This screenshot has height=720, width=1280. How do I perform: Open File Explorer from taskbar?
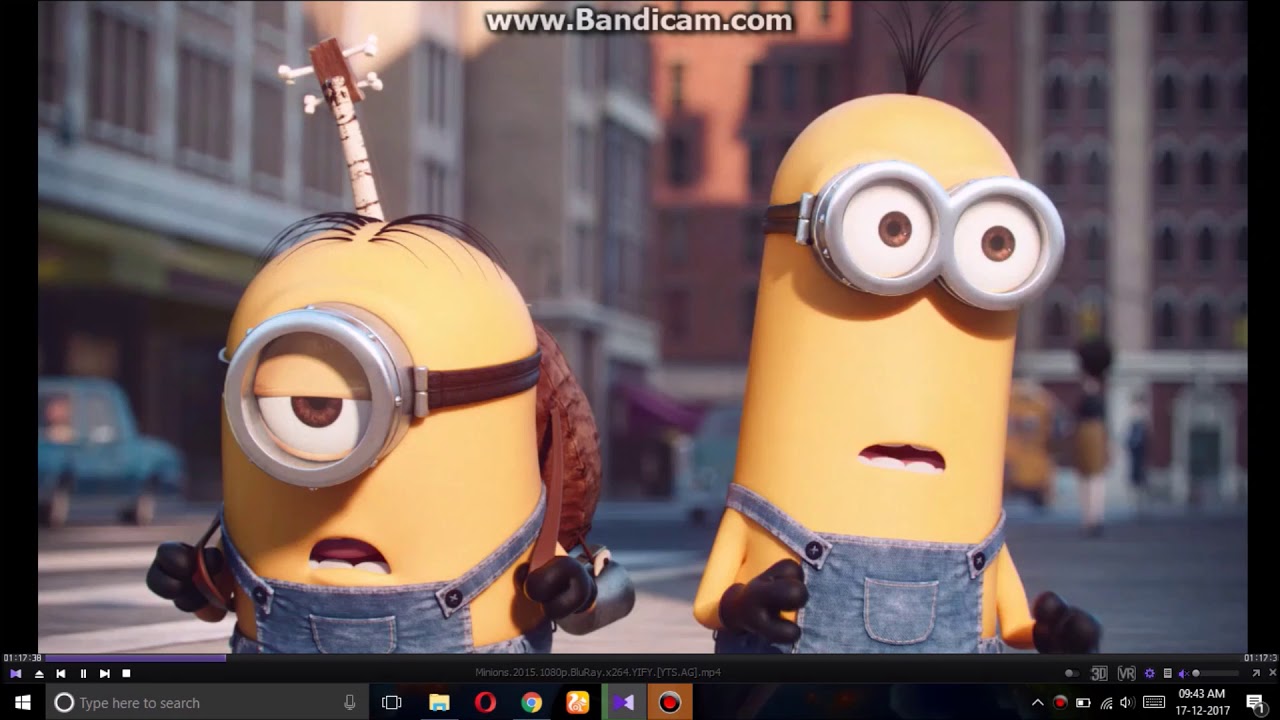(439, 703)
